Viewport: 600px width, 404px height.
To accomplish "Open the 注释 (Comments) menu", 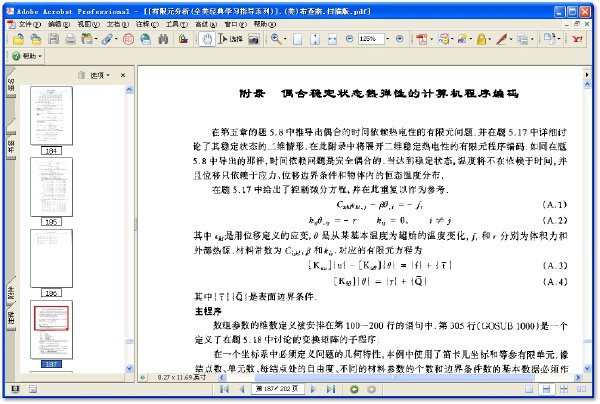I will click(147, 24).
